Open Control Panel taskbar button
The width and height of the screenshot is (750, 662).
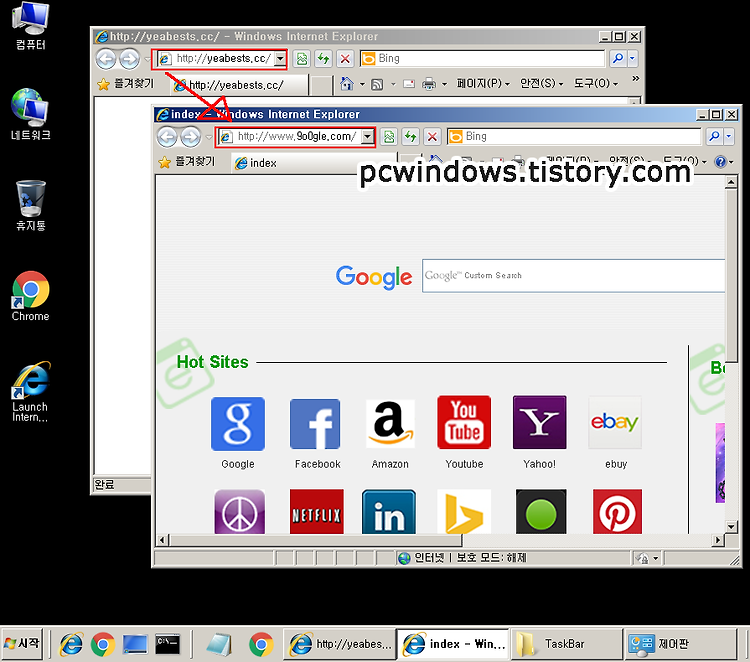[x=679, y=644]
